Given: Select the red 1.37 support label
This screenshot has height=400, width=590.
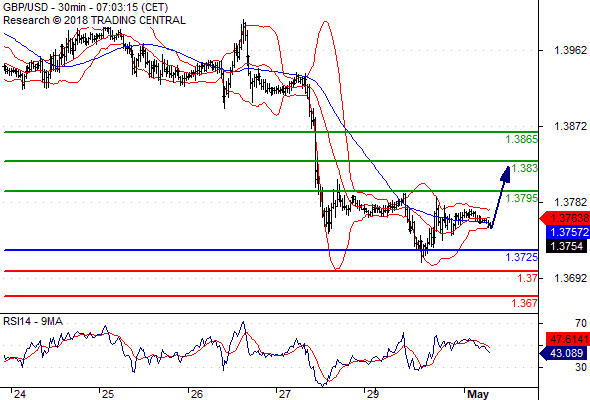Looking at the screenshot, I should [x=528, y=278].
